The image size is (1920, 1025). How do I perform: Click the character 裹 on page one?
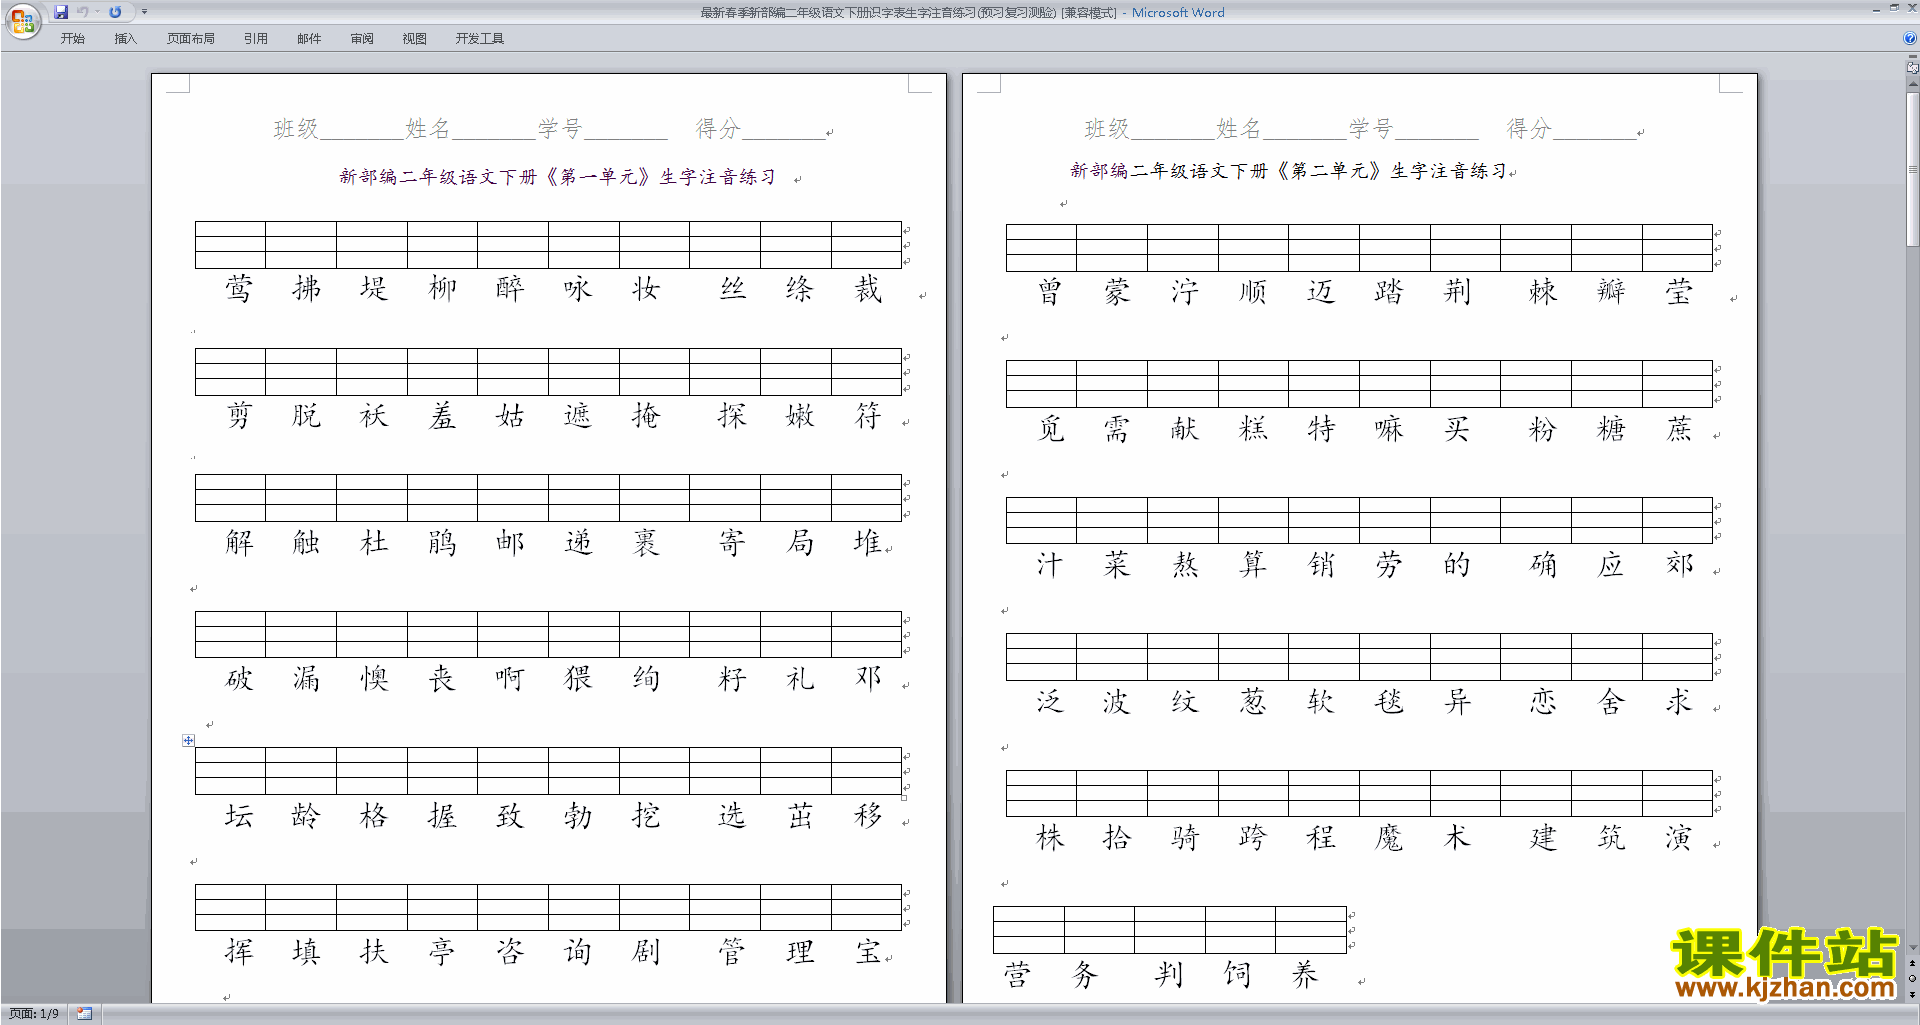[x=646, y=543]
